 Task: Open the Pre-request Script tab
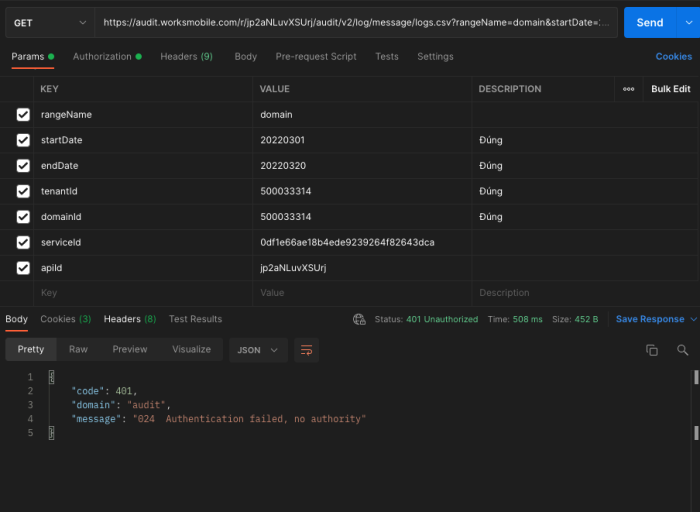tap(316, 57)
